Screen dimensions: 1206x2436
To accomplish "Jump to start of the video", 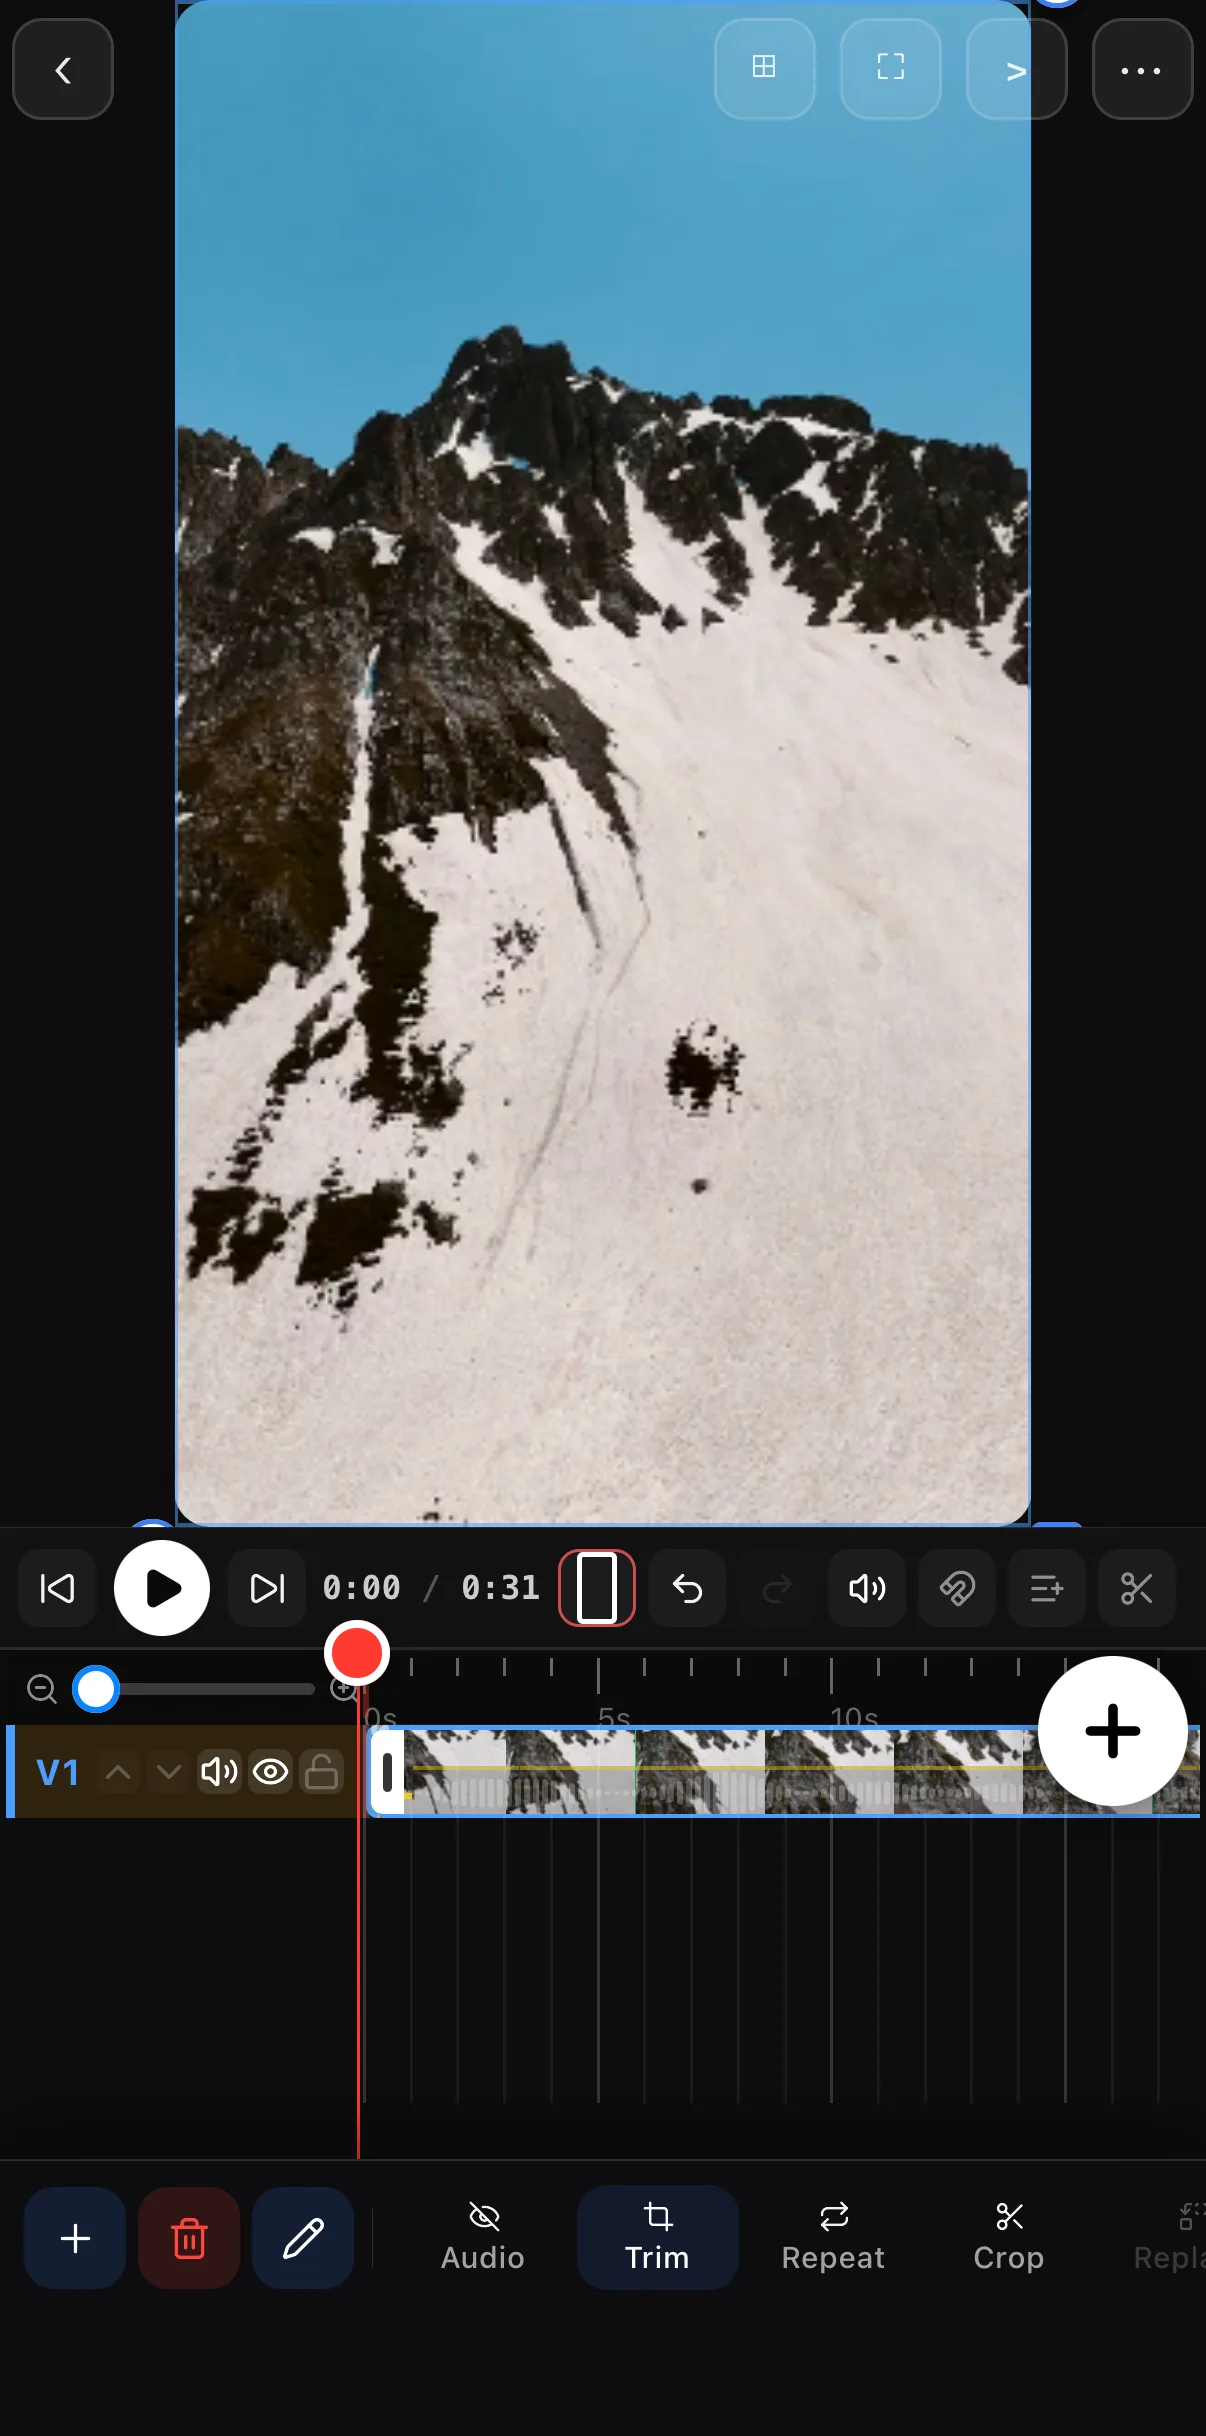I will (57, 1588).
